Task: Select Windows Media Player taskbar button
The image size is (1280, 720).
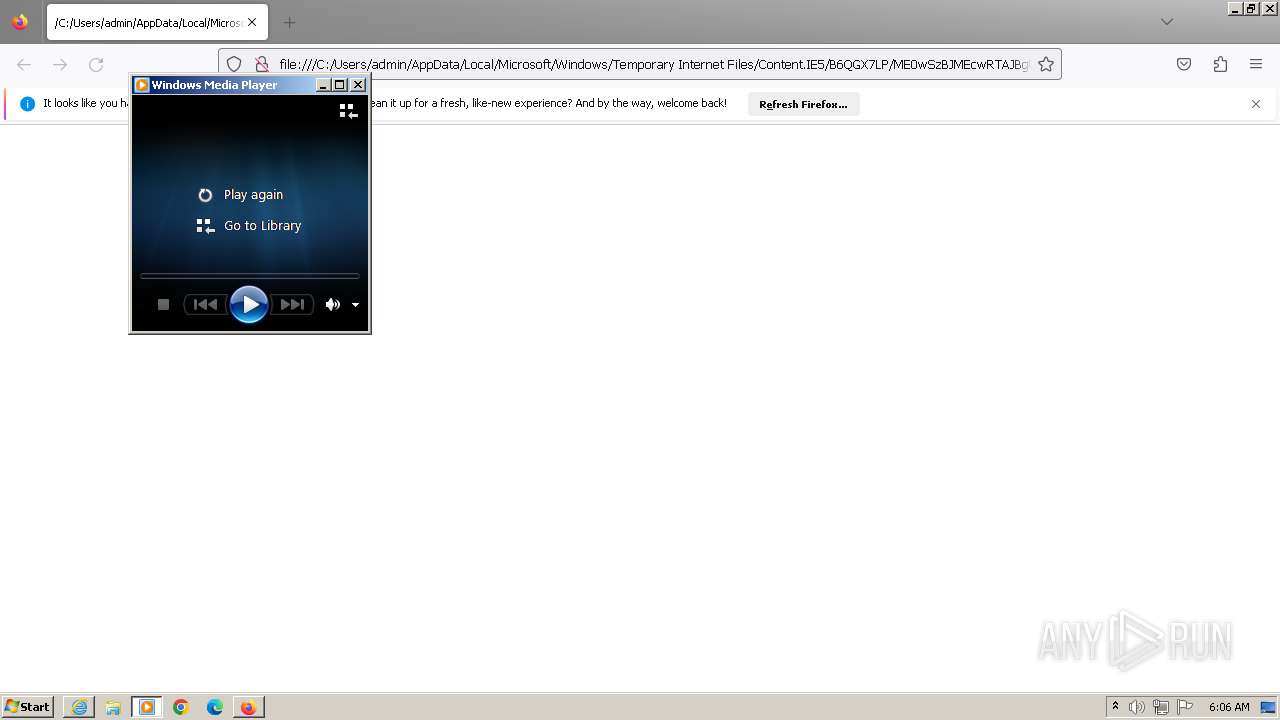Action: [x=147, y=707]
